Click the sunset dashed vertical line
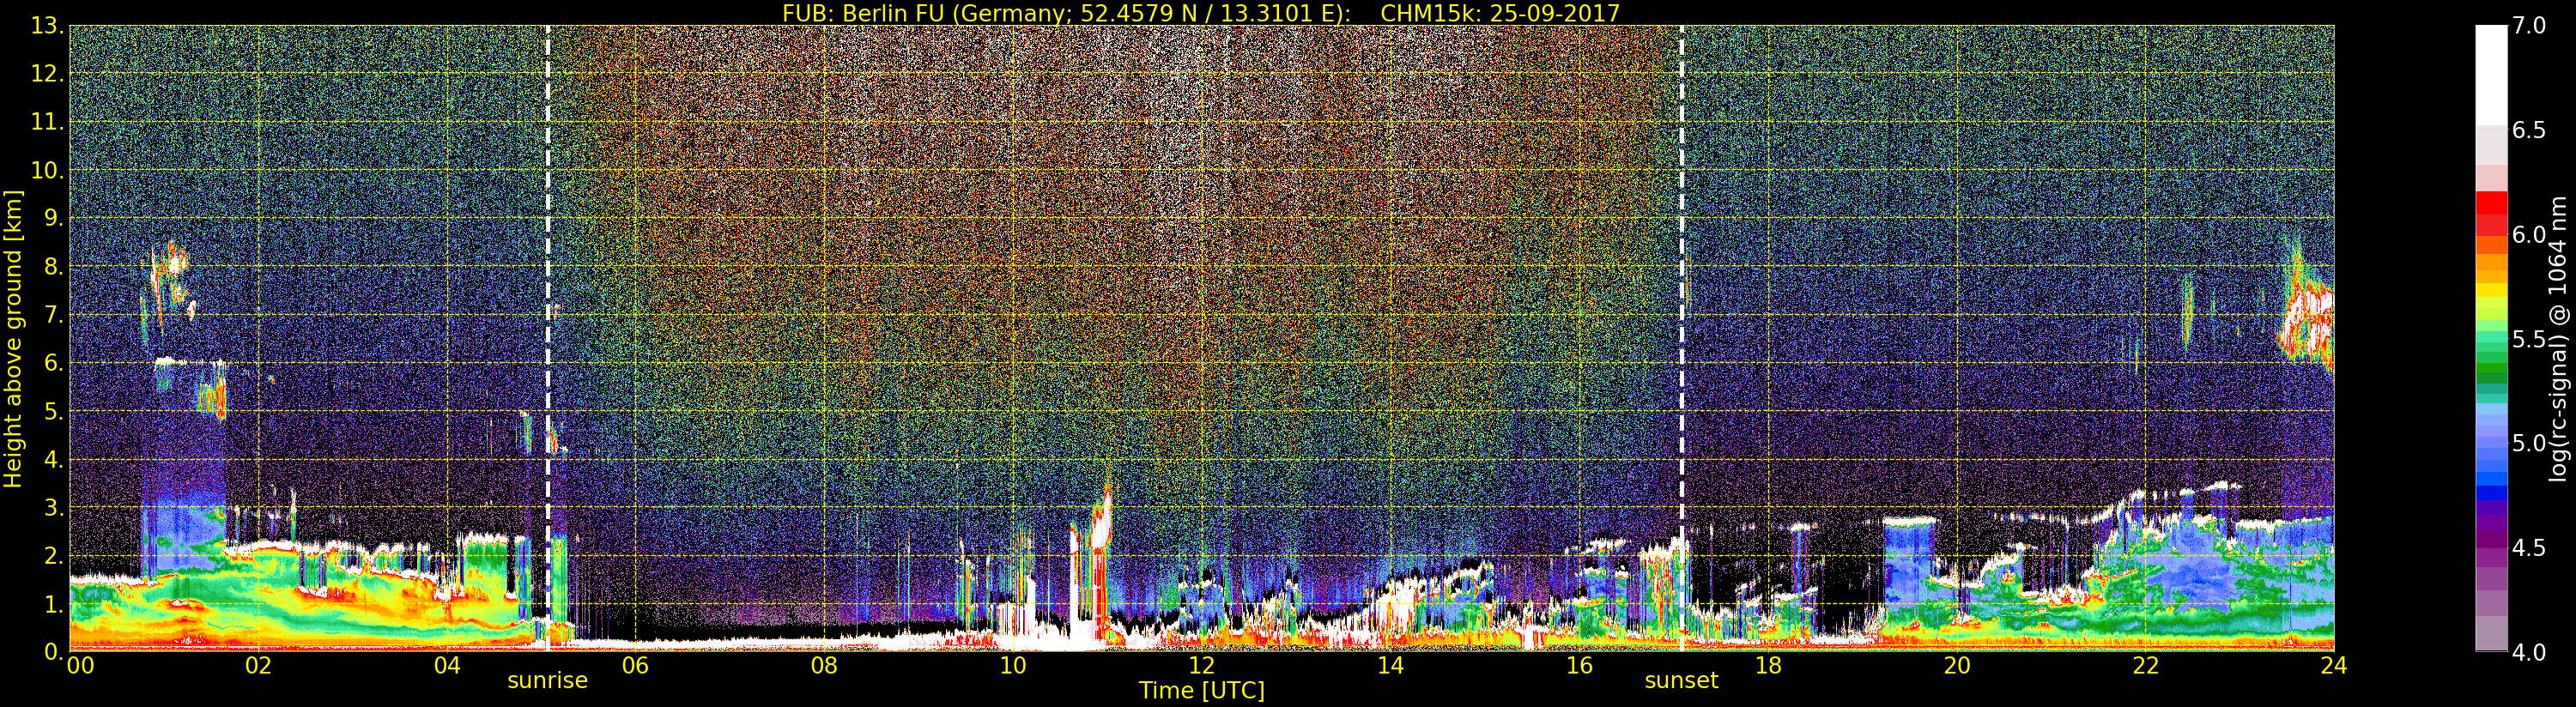Image resolution: width=2576 pixels, height=707 pixels. pyautogui.click(x=1682, y=338)
